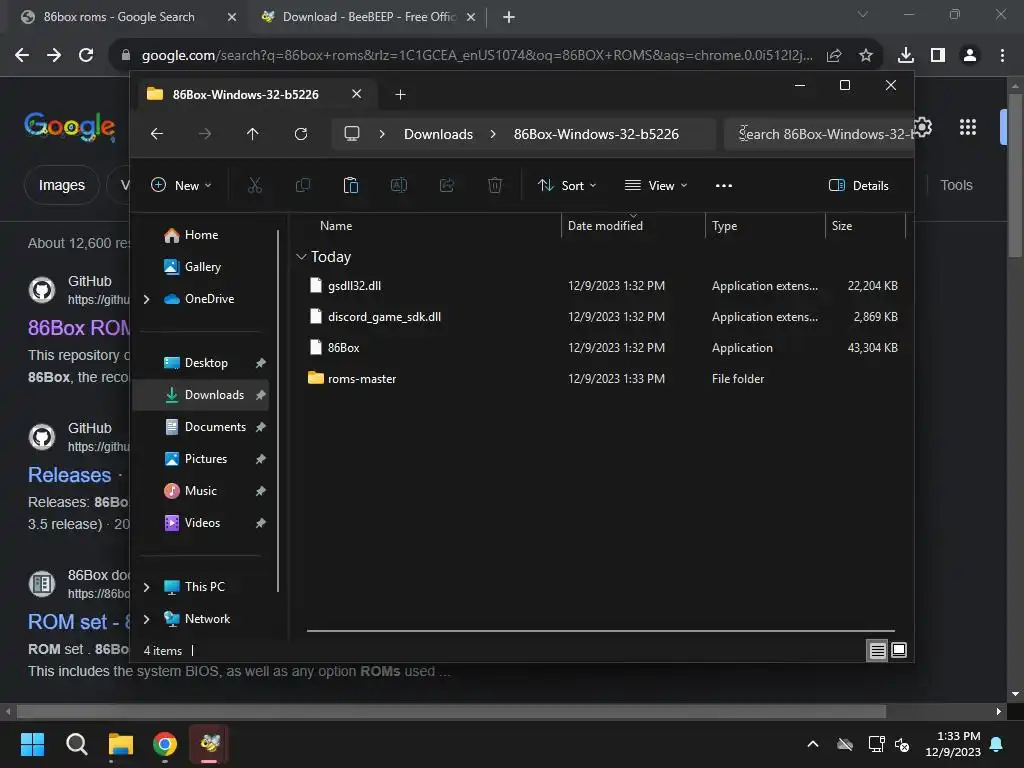Open Windows Start menu
This screenshot has width=1024, height=768.
(x=32, y=744)
